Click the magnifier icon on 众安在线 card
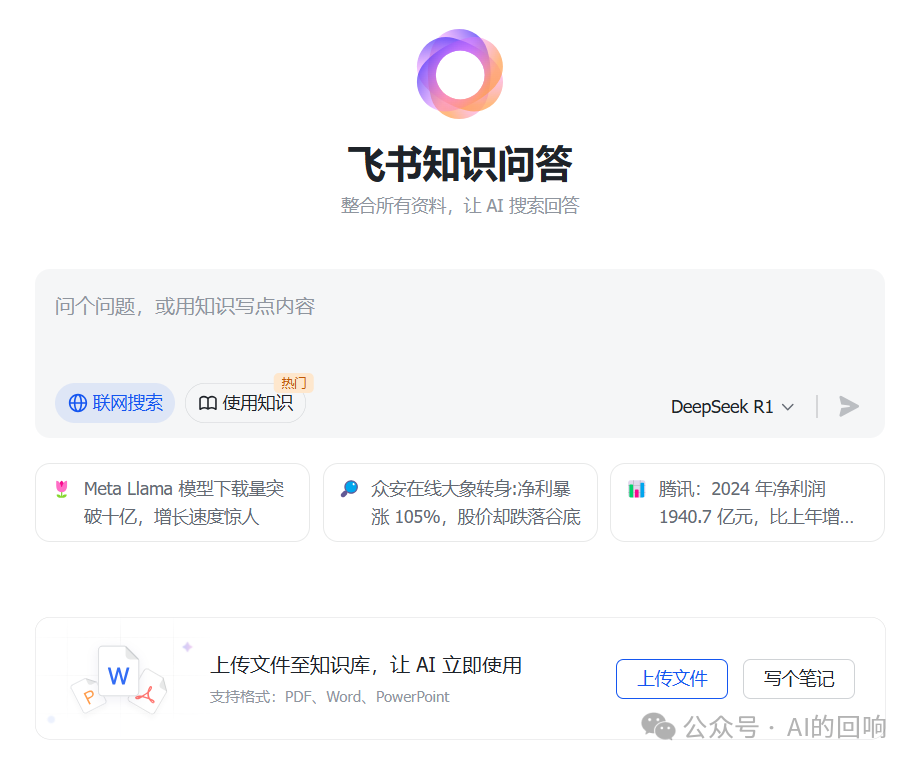Image resolution: width=916 pixels, height=764 pixels. pyautogui.click(x=349, y=488)
